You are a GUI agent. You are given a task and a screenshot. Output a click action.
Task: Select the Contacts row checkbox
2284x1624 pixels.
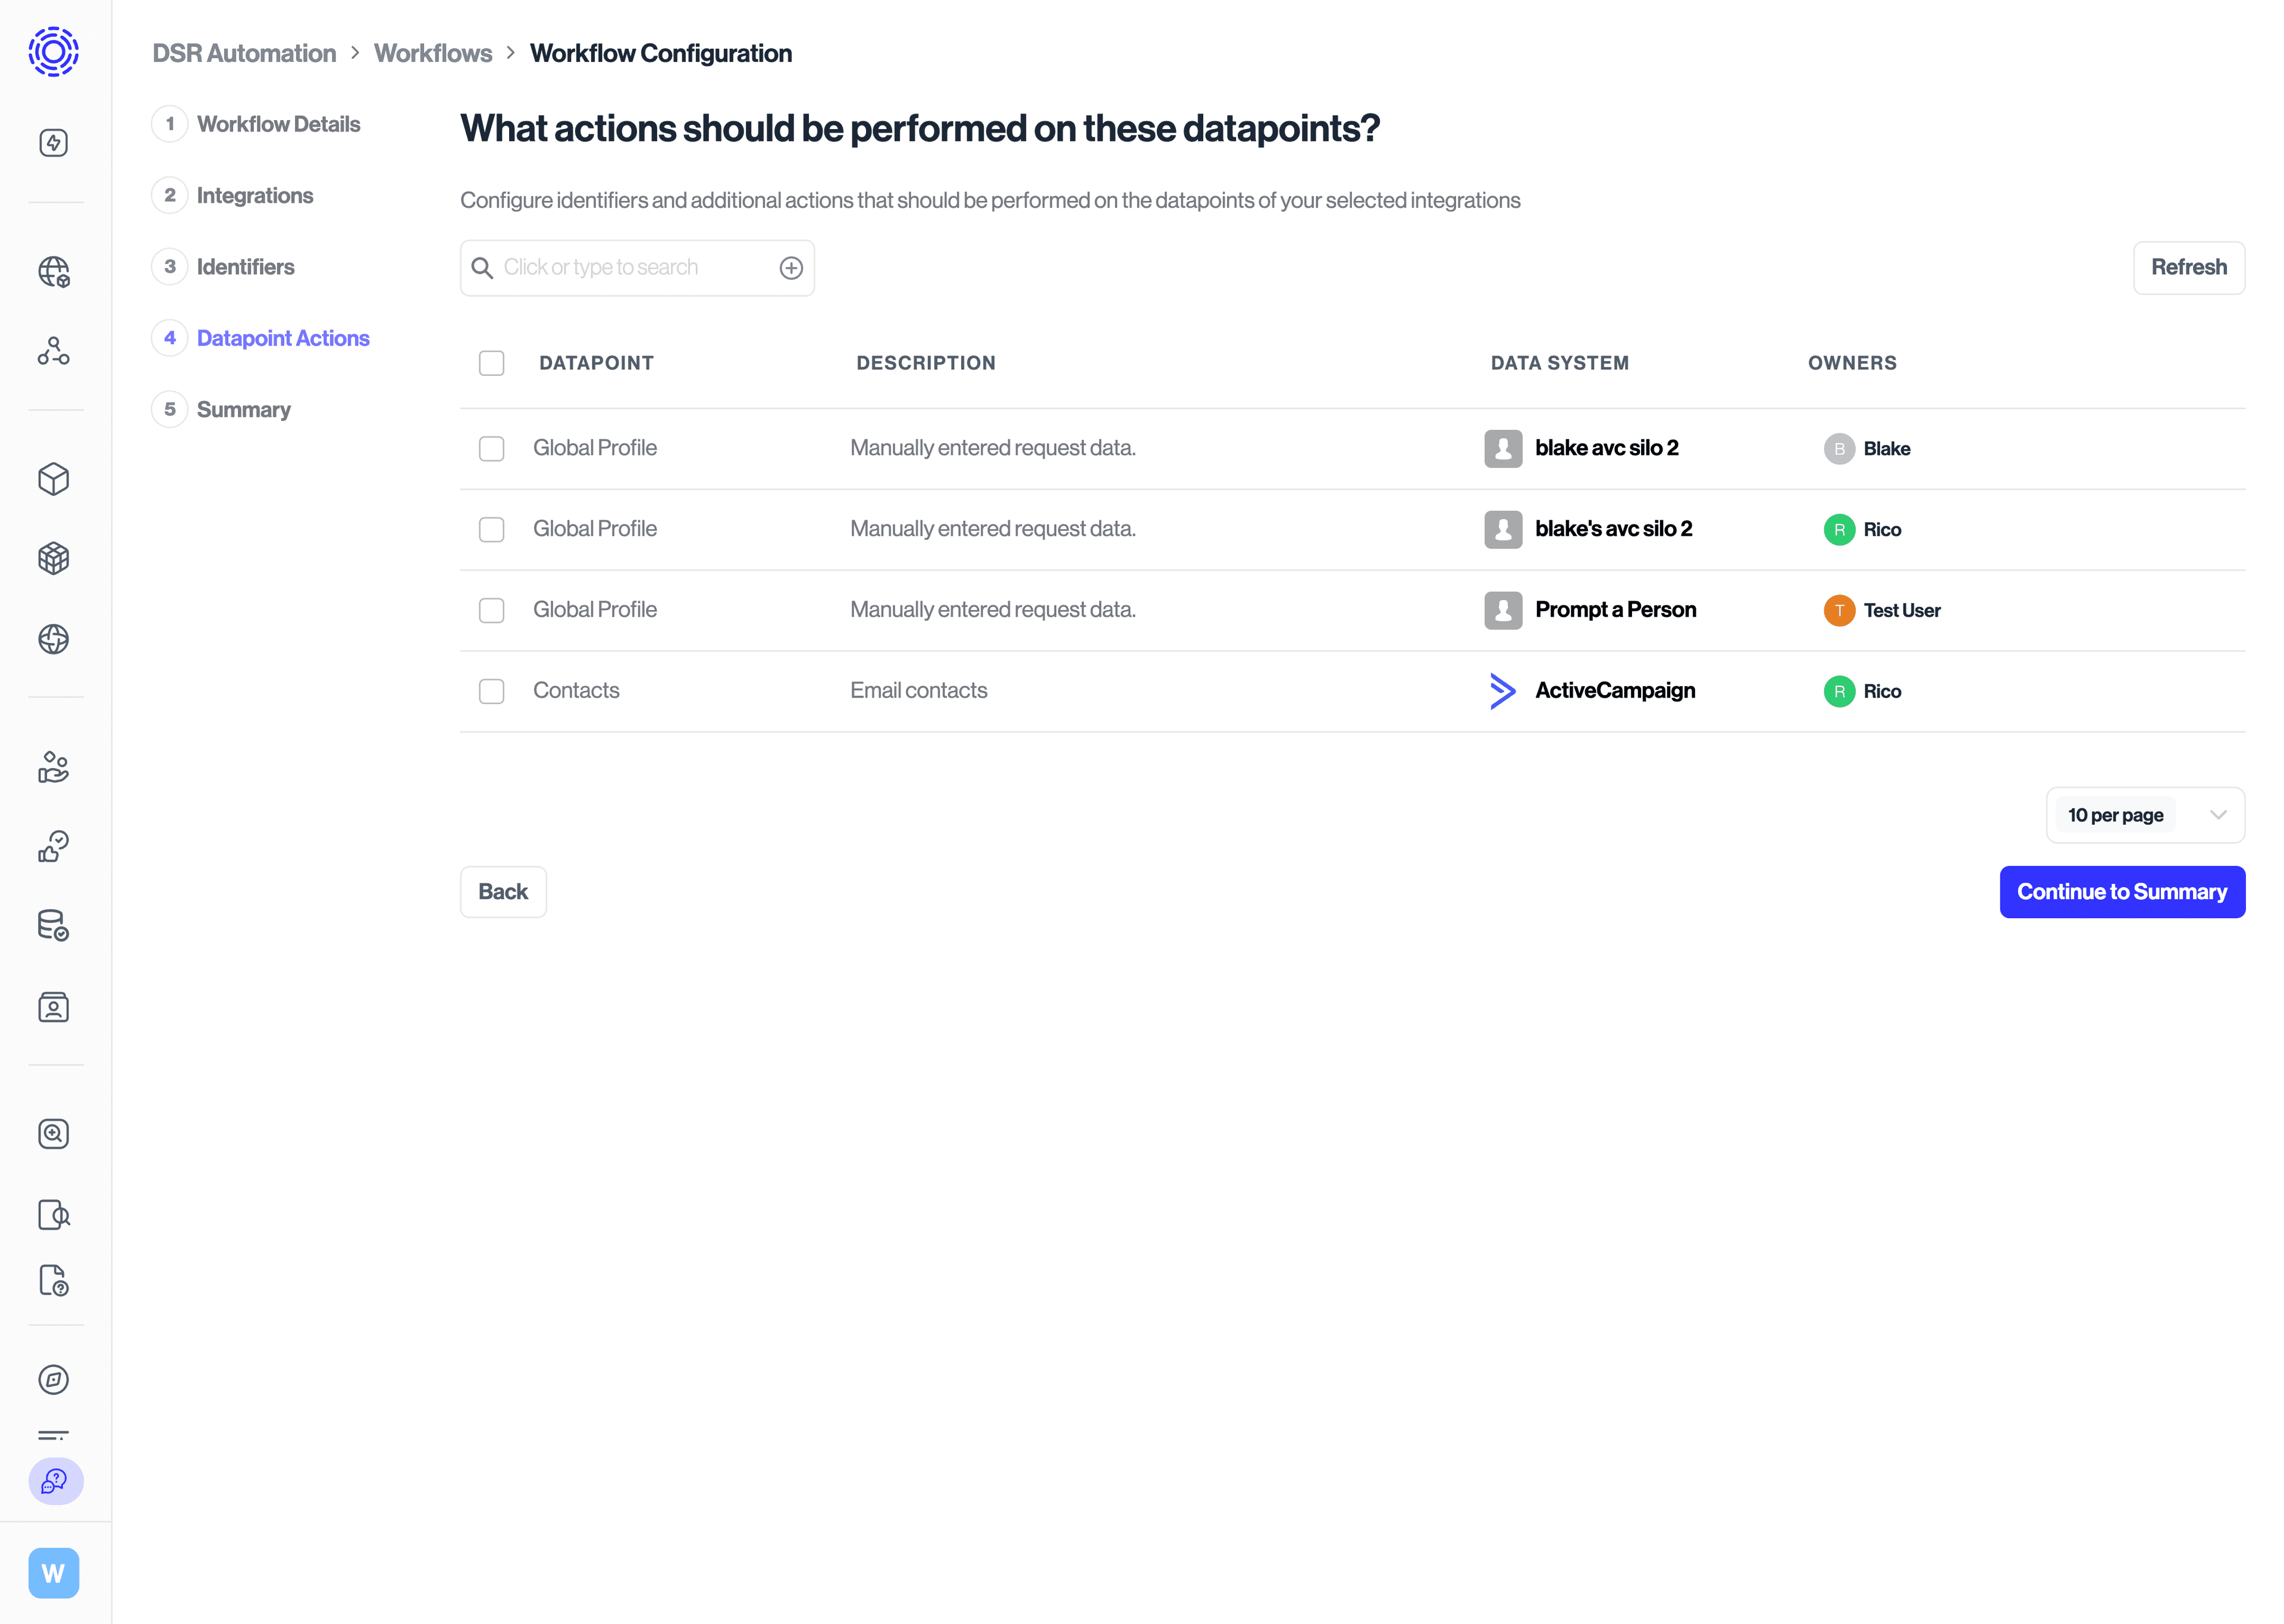(x=491, y=690)
